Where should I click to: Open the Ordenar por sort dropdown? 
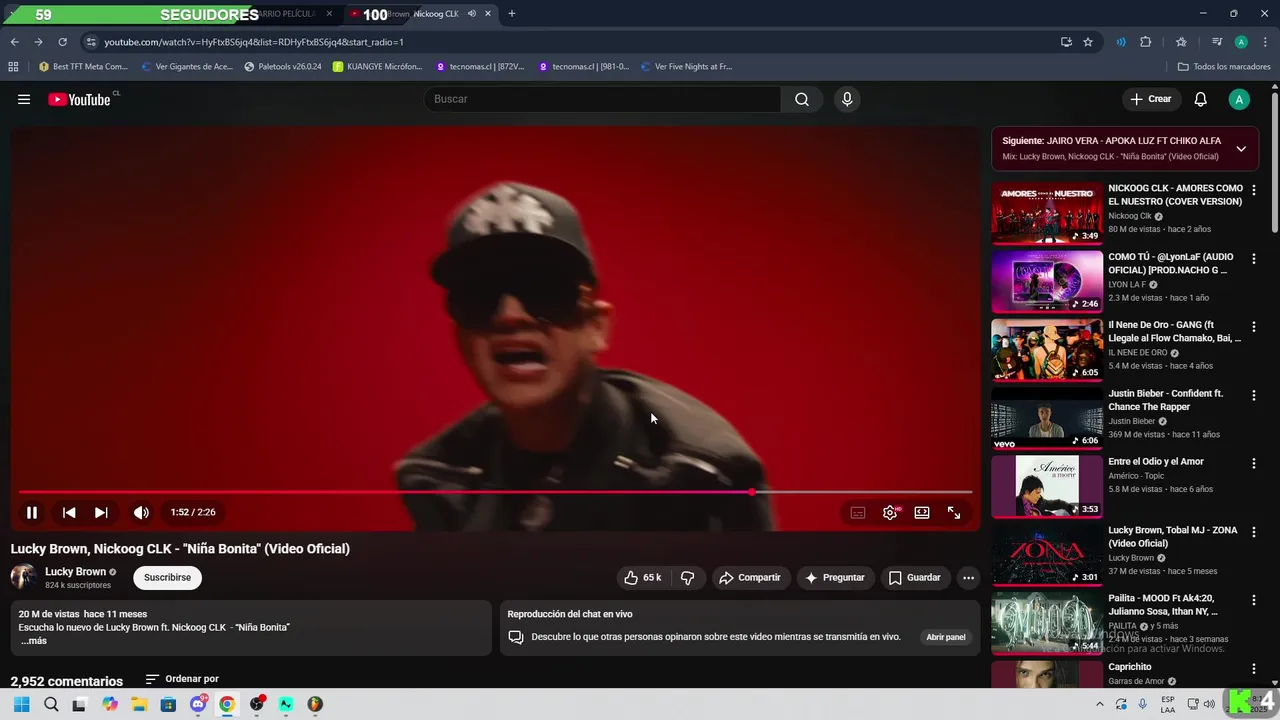(182, 679)
